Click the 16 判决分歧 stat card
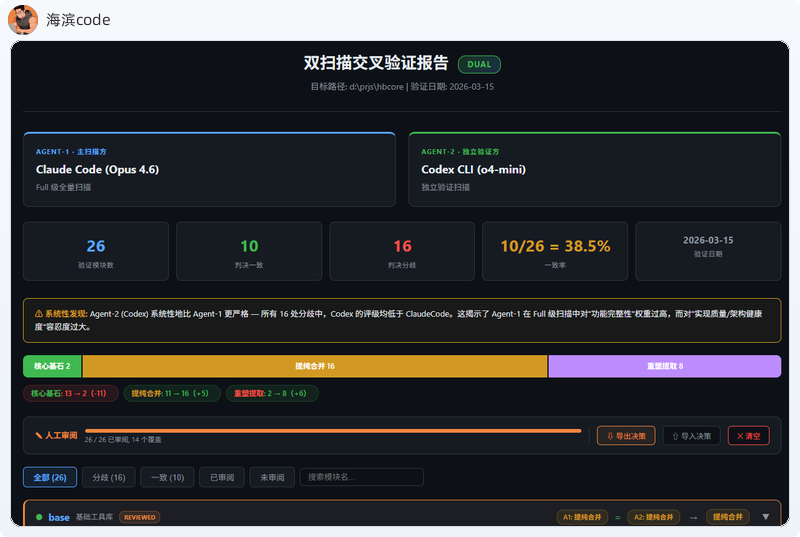Viewport: 800px width, 537px height. 402,251
